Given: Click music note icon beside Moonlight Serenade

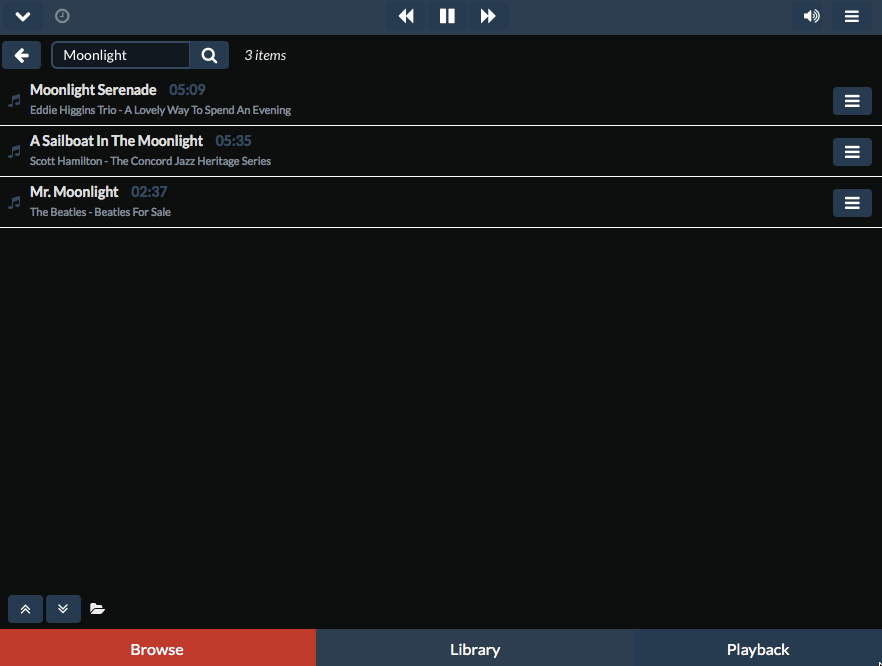Looking at the screenshot, I should click(x=15, y=101).
